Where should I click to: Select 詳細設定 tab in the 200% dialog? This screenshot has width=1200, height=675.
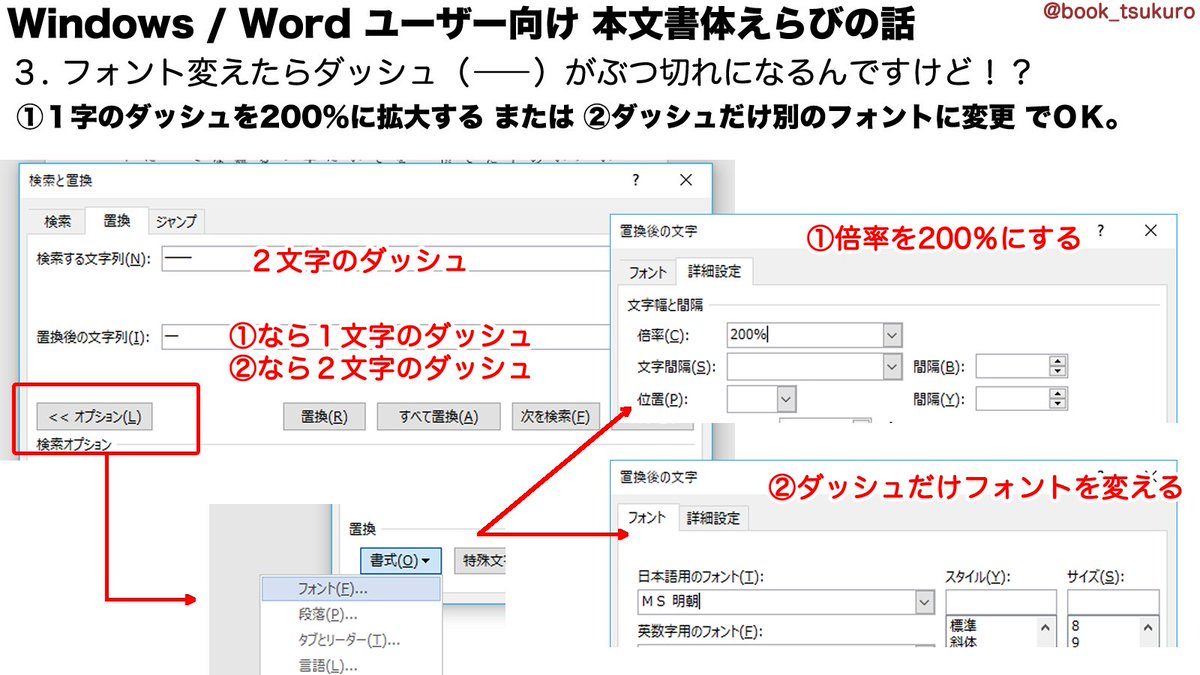[x=714, y=271]
